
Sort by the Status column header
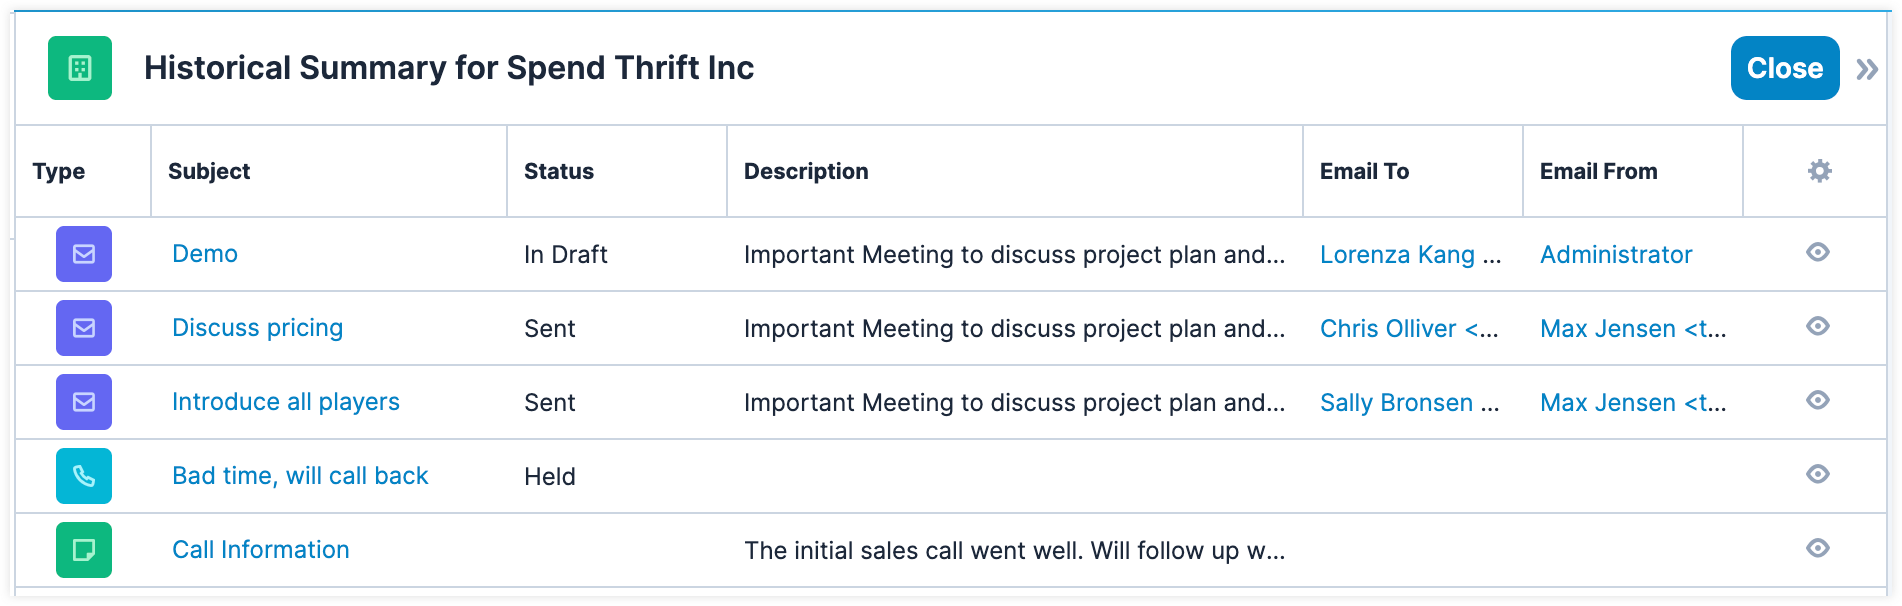(x=558, y=171)
